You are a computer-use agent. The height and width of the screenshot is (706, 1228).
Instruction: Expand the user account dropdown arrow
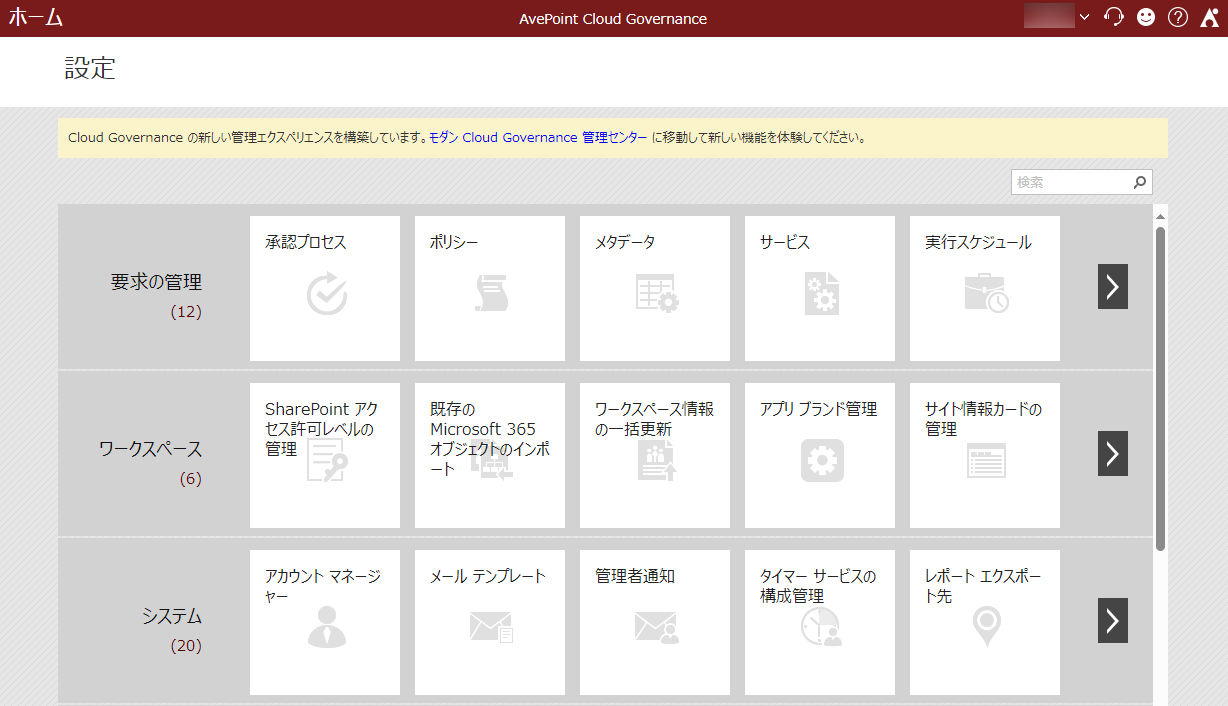point(1085,17)
